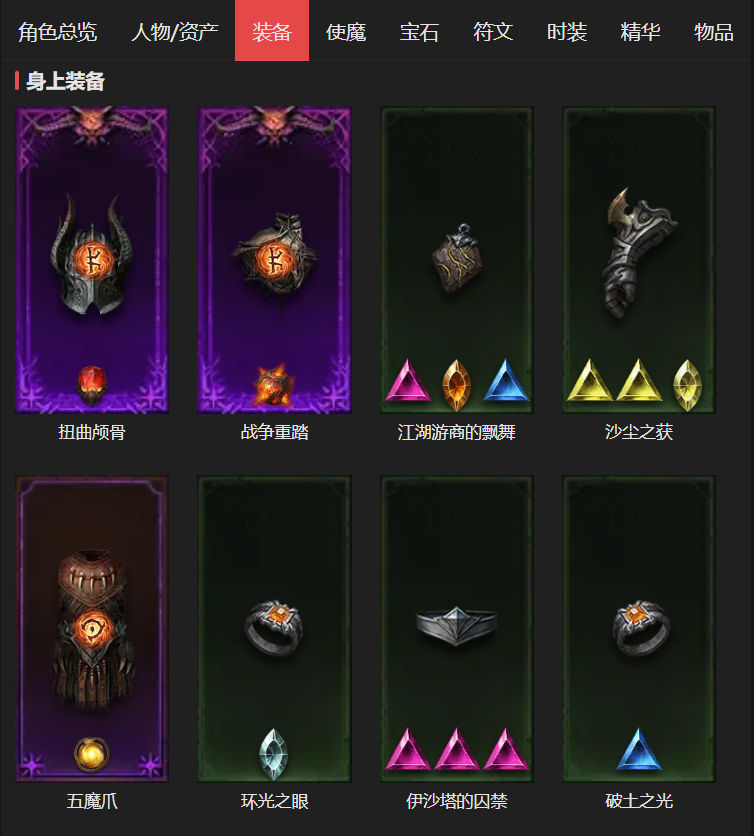Image resolution: width=754 pixels, height=836 pixels.
Task: Open the 宝石 tab
Action: point(419,32)
